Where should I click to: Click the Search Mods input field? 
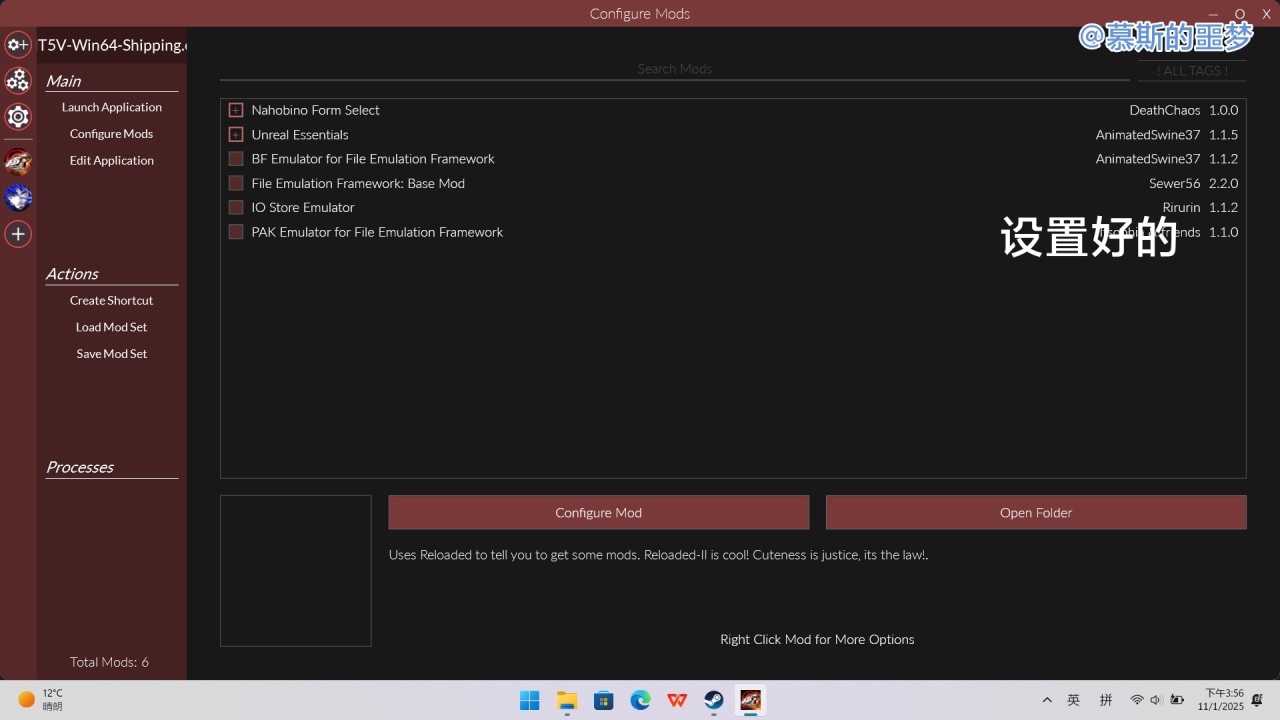(675, 69)
